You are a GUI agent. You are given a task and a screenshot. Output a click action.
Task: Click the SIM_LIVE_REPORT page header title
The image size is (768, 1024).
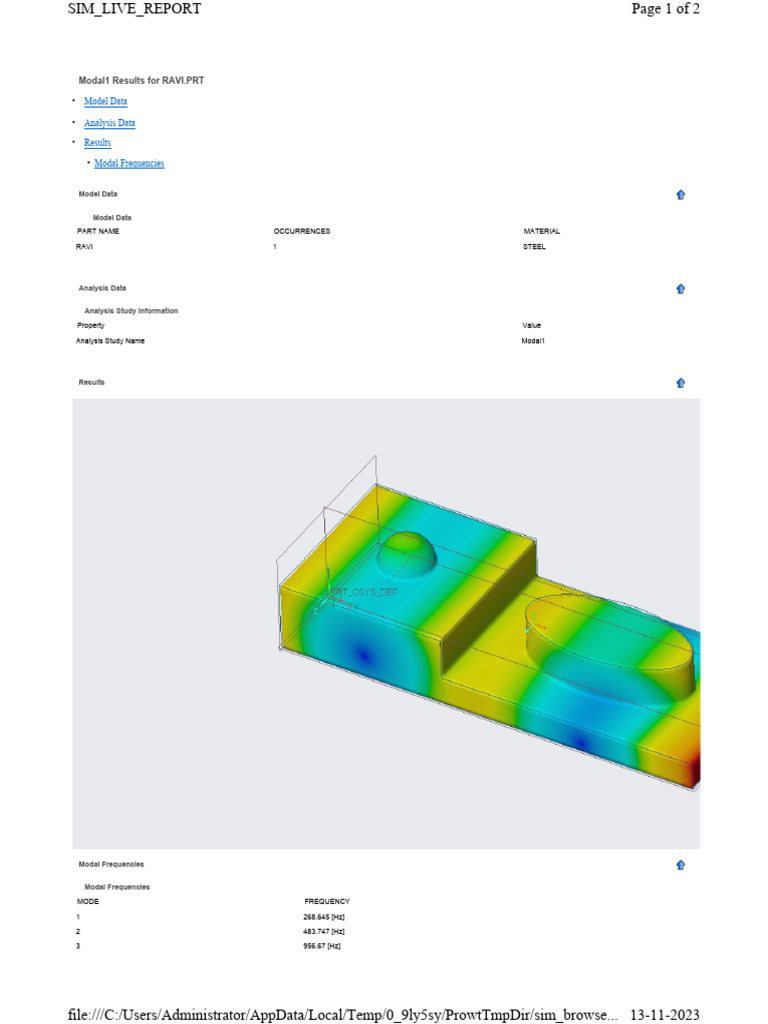[134, 9]
